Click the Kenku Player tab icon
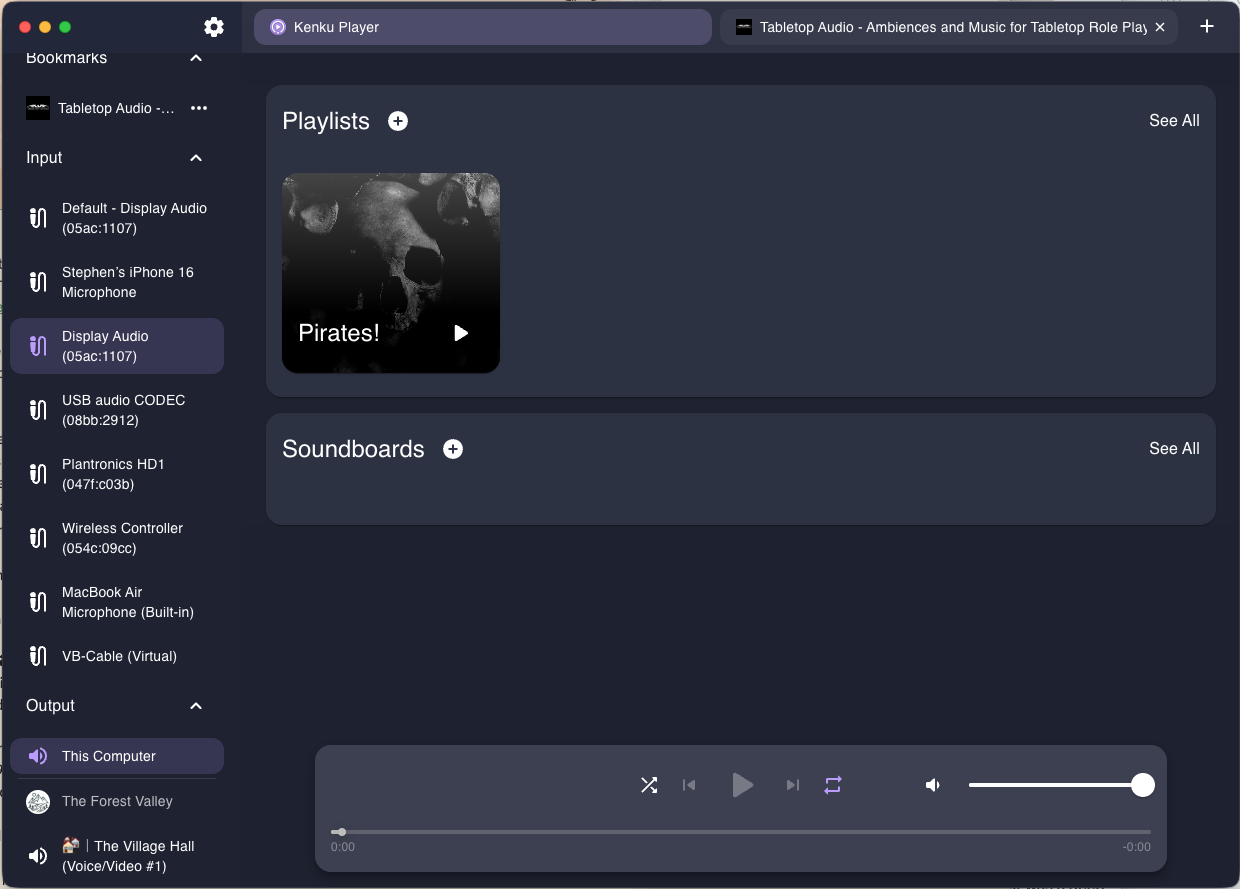The image size is (1240, 889). (278, 27)
